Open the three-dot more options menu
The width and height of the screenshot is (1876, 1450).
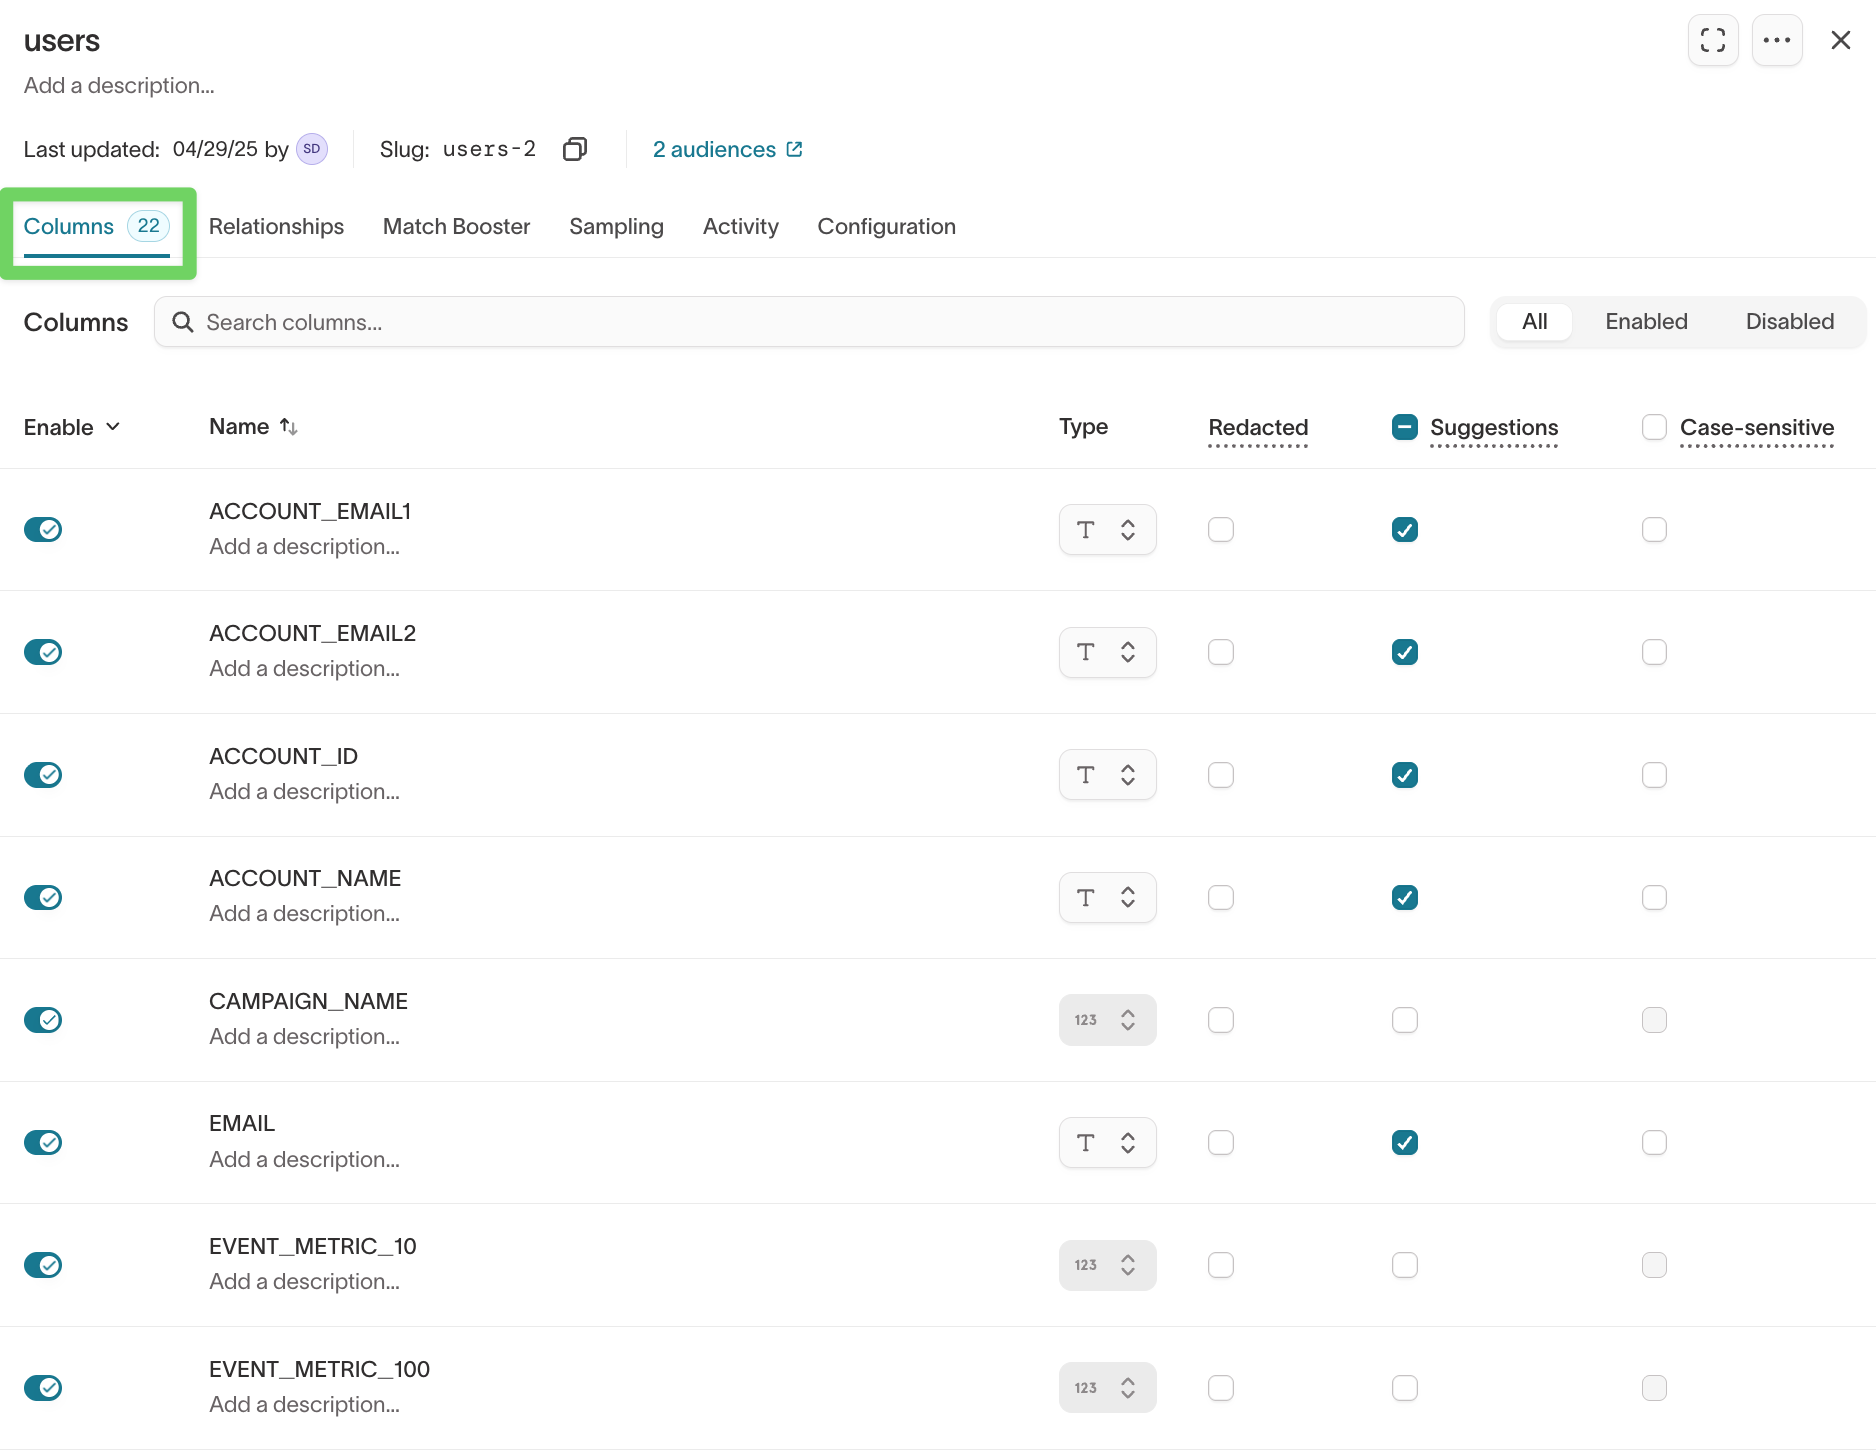coord(1776,40)
